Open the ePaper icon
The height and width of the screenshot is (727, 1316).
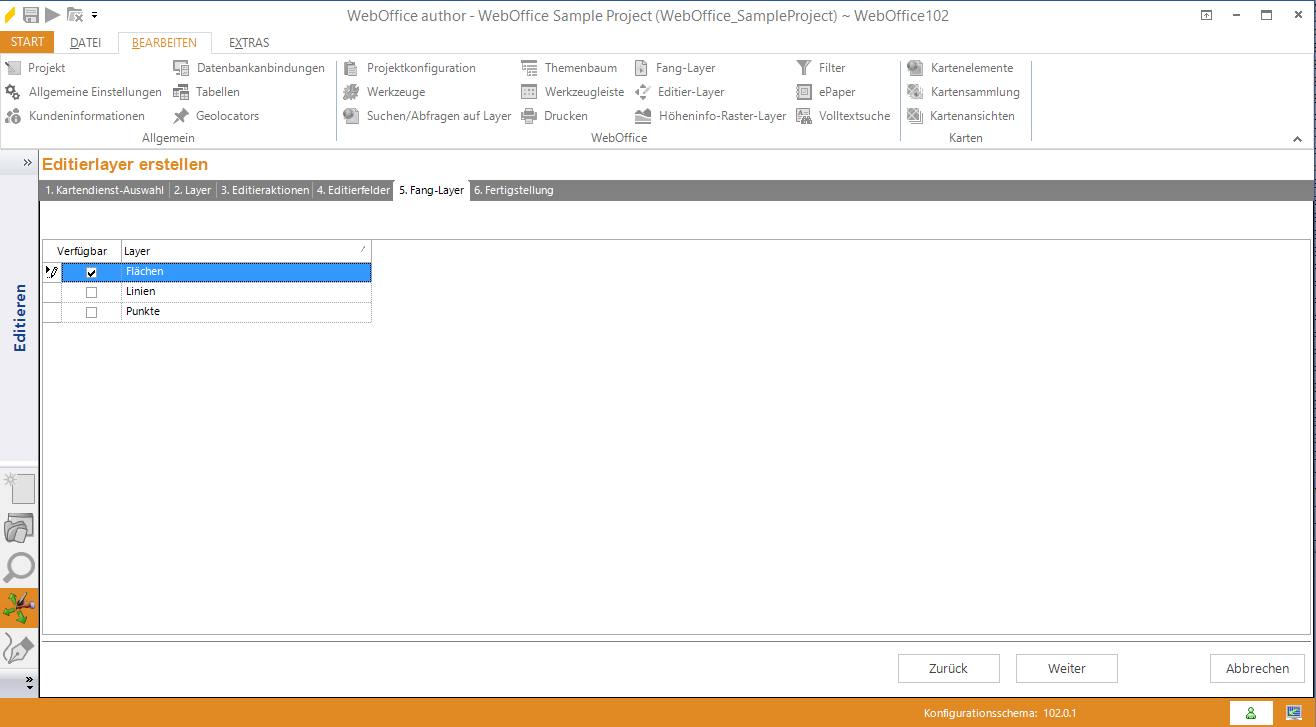click(x=804, y=92)
